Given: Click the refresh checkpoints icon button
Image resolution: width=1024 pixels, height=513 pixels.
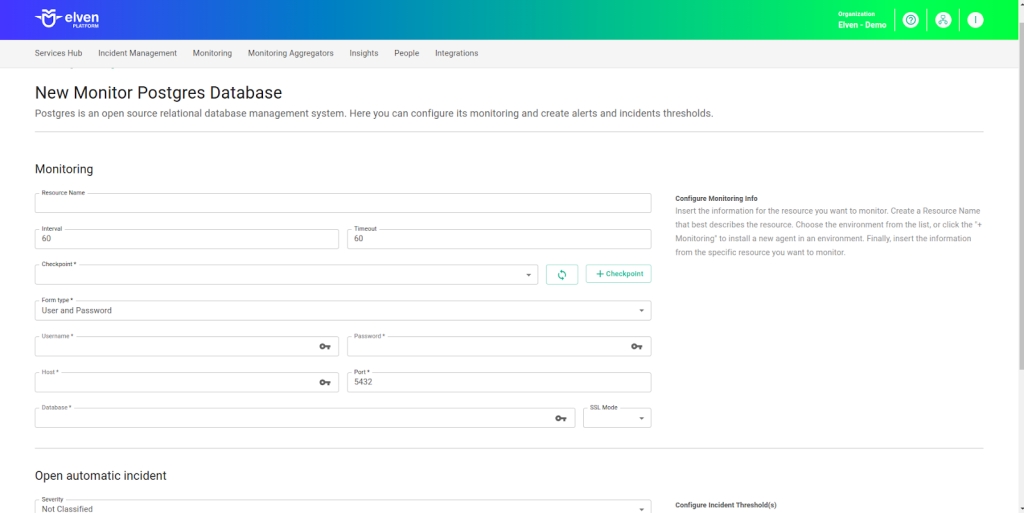Looking at the screenshot, I should (x=562, y=274).
